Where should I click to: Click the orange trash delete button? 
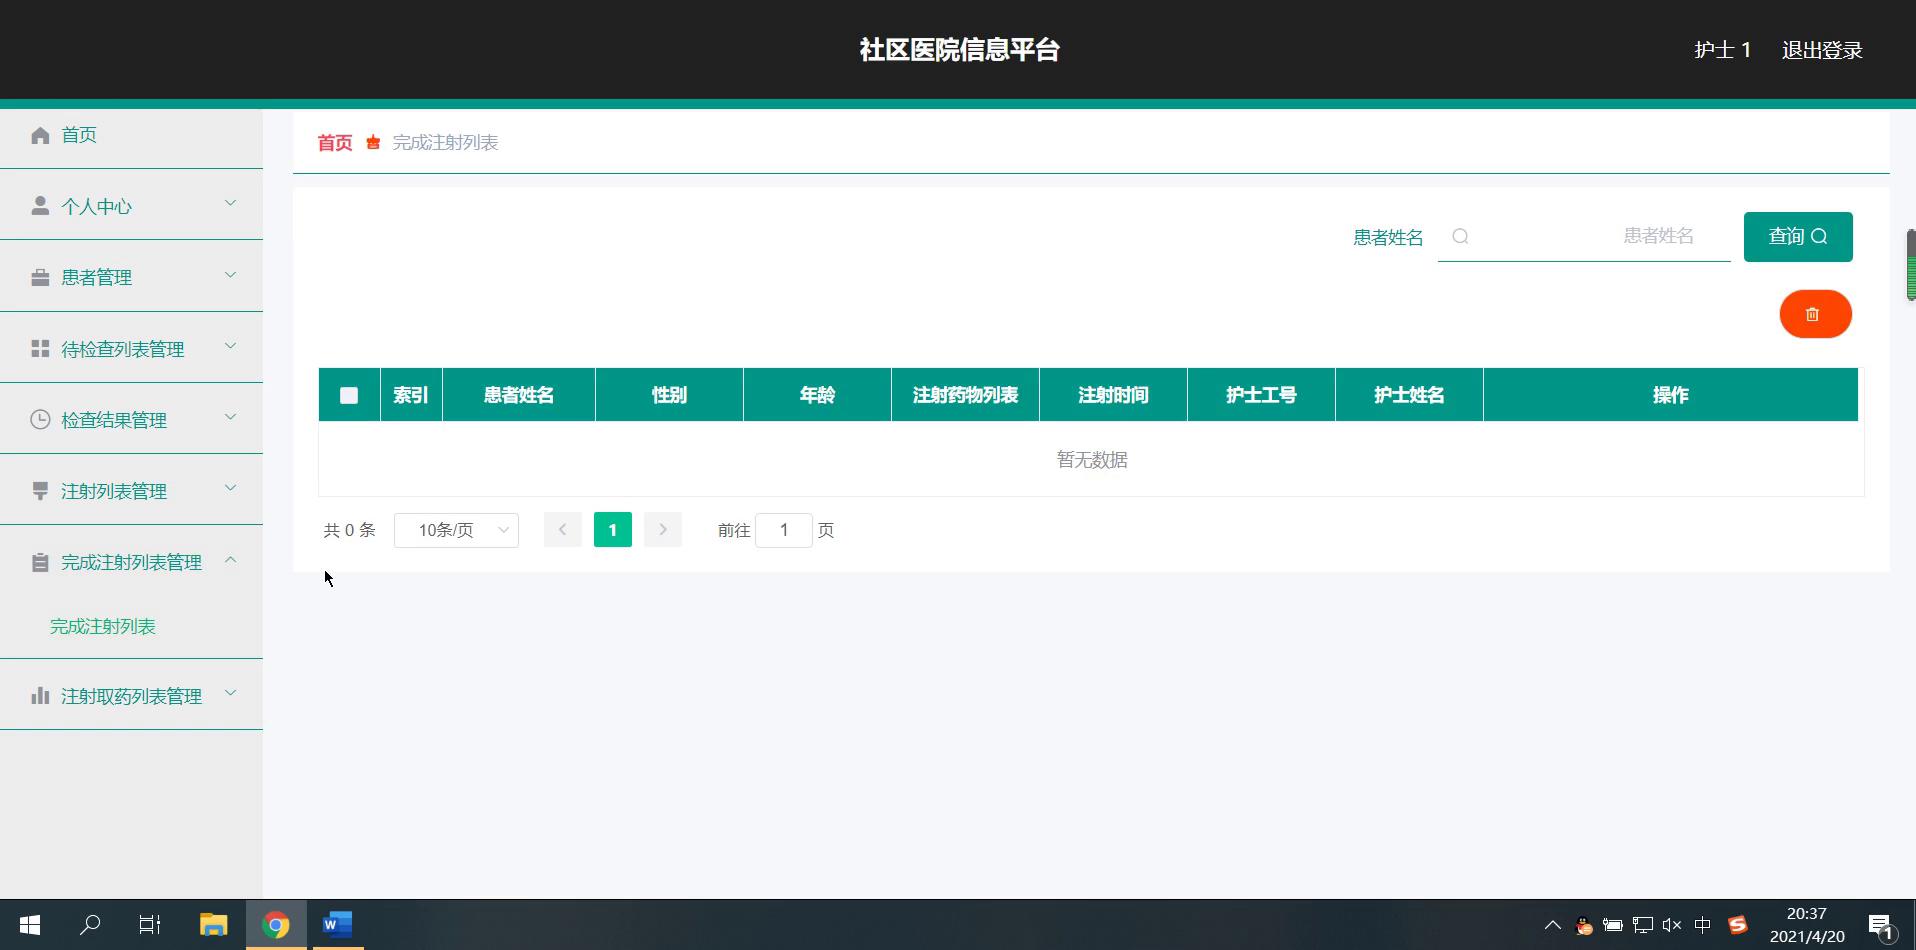coord(1815,314)
